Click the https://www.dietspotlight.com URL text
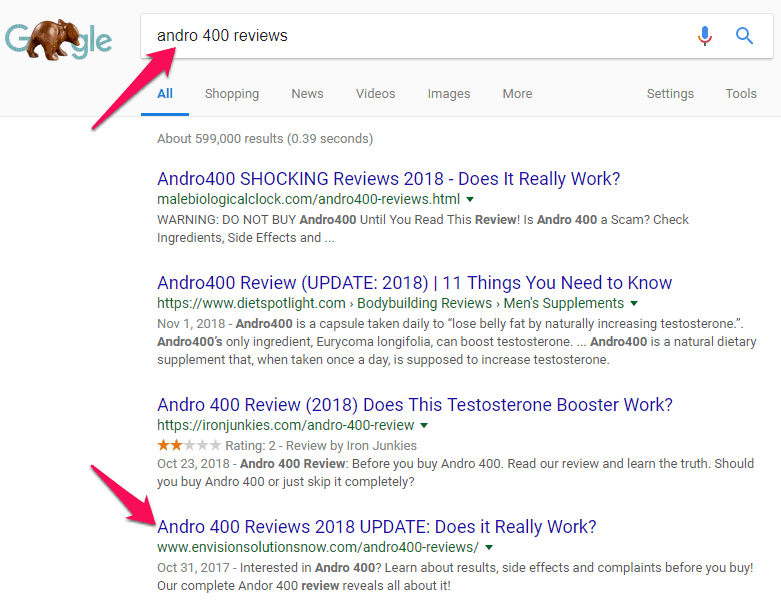Image resolution: width=781 pixels, height=609 pixels. 251,303
